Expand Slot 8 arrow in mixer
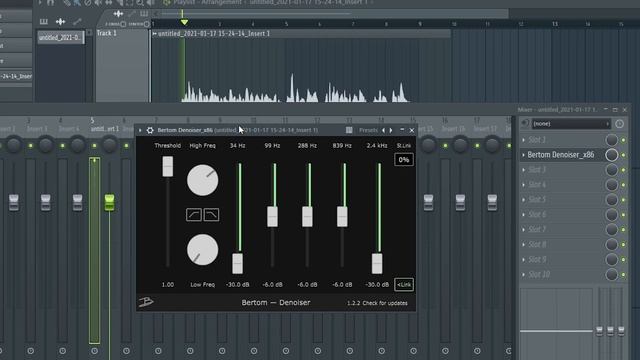640x360 pixels. tap(524, 244)
